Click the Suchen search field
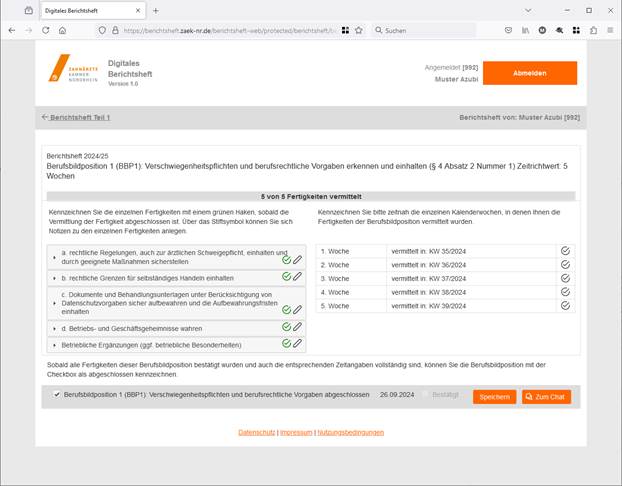 [424, 30]
